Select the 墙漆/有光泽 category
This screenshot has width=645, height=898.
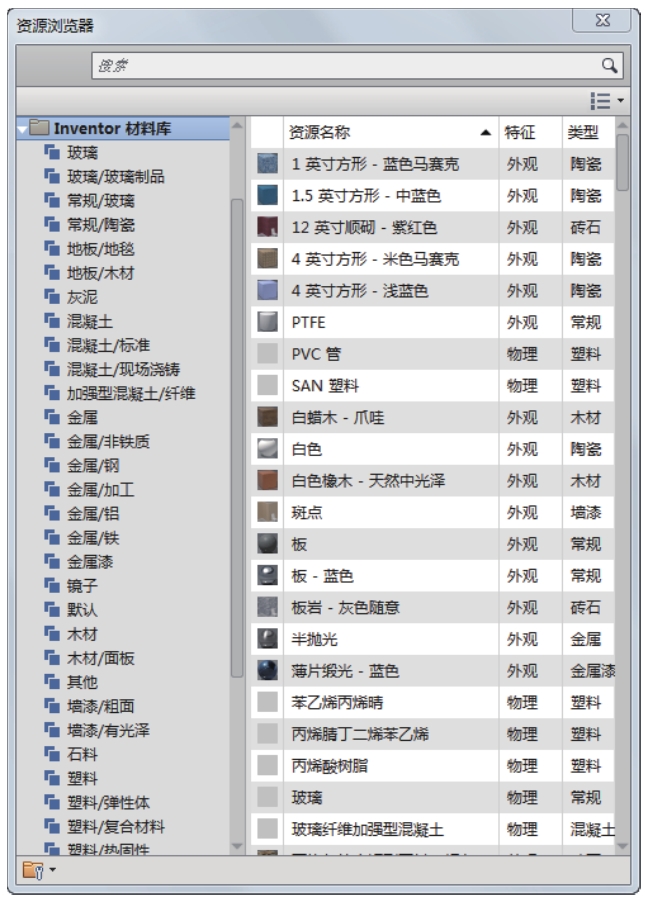click(108, 730)
